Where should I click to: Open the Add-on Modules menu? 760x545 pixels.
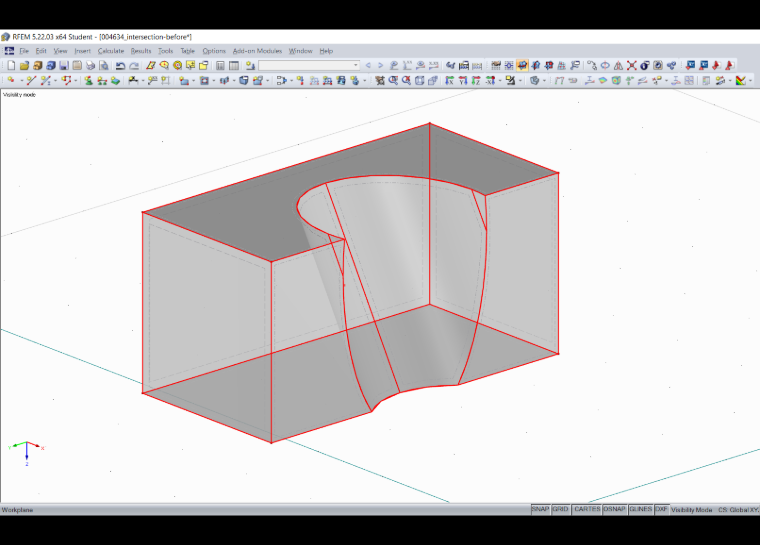[257, 51]
